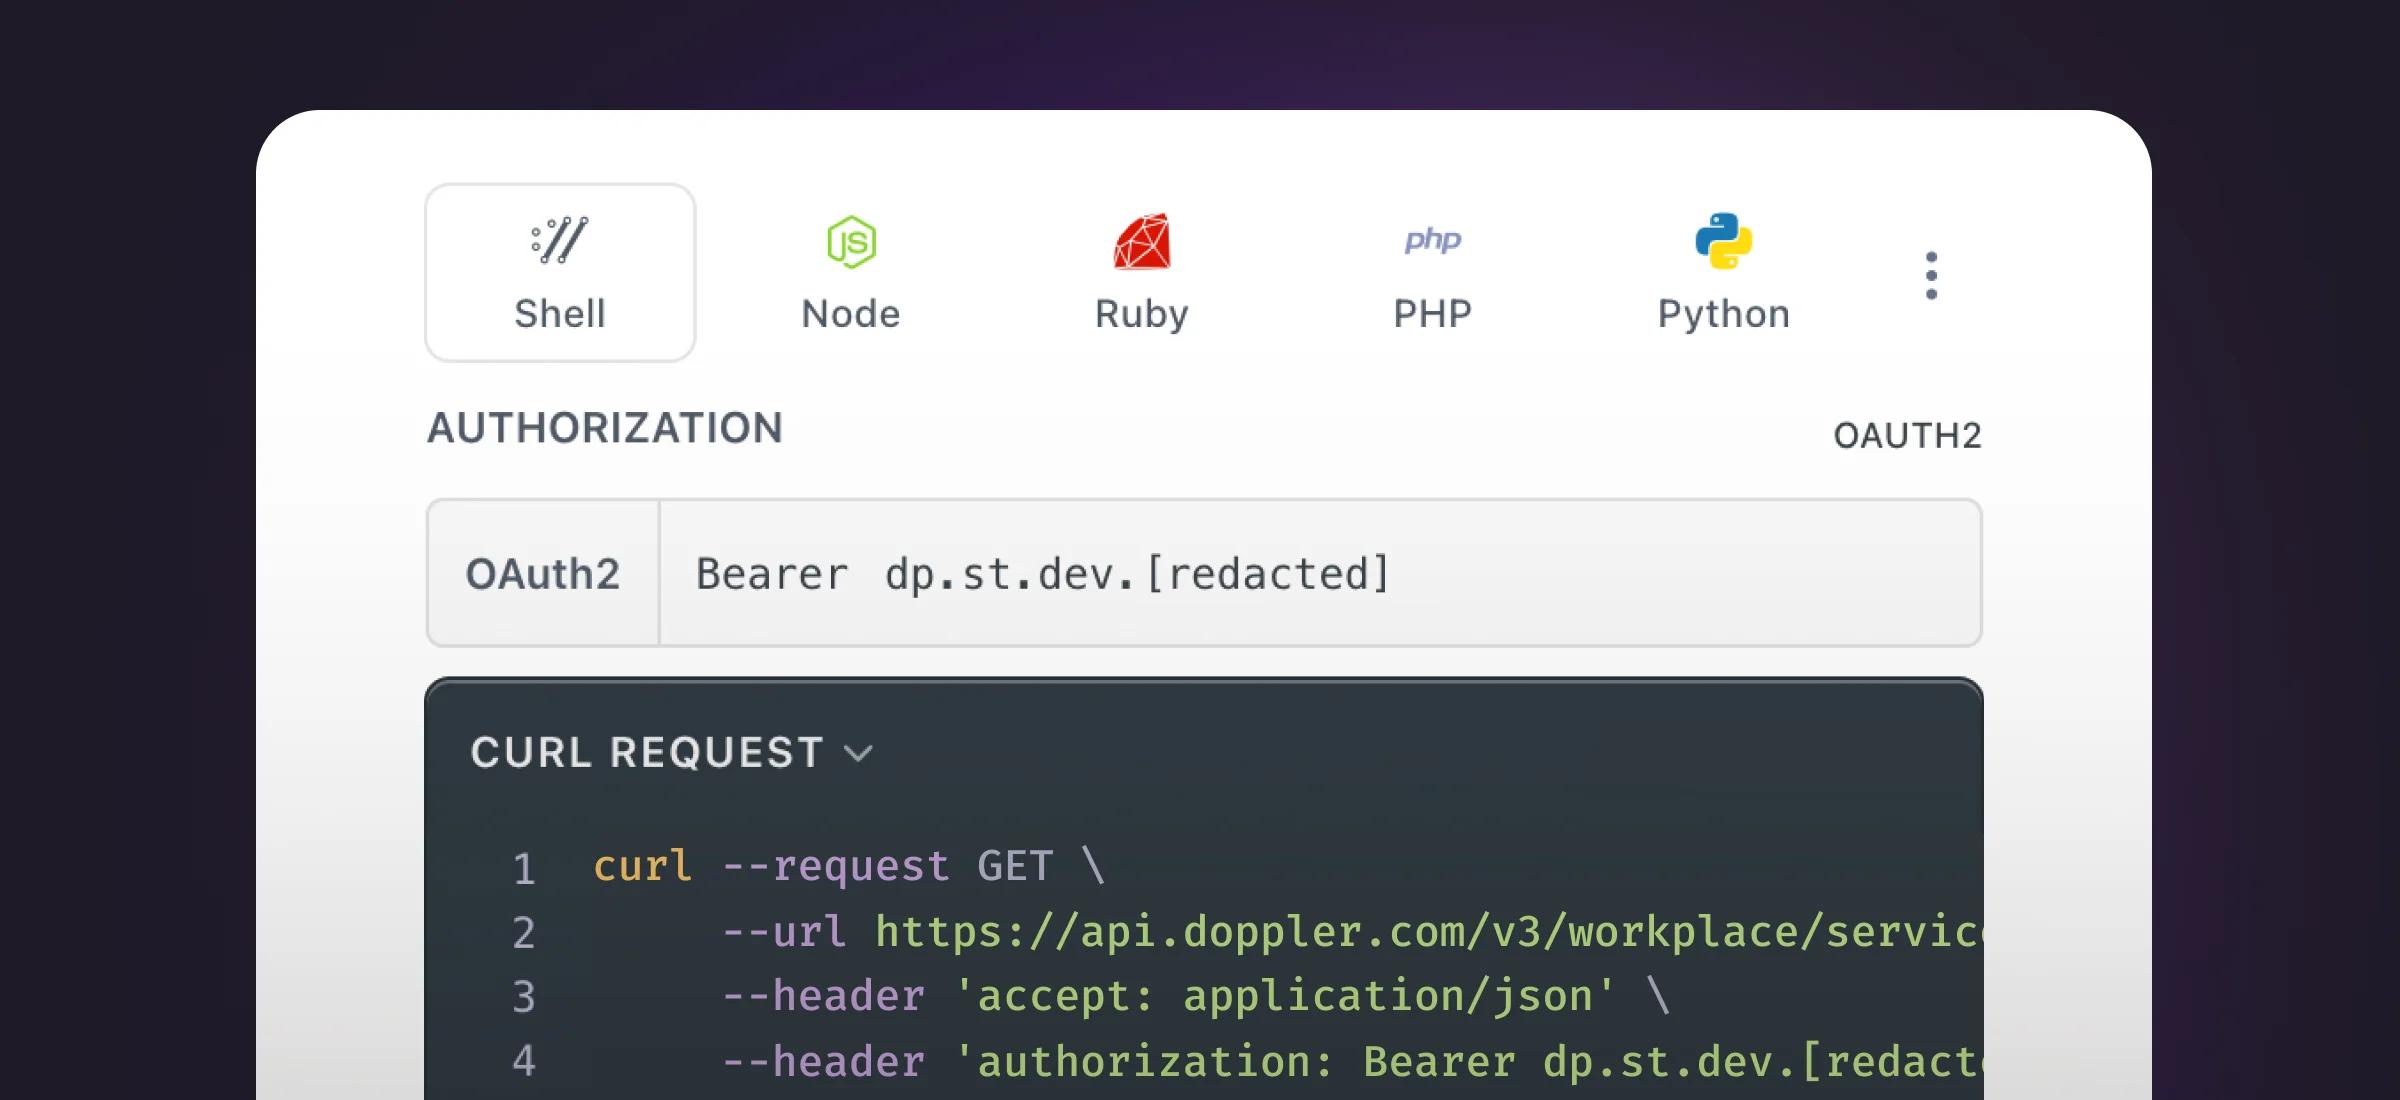
Task: Open the three-dot more languages menu
Action: click(1931, 275)
